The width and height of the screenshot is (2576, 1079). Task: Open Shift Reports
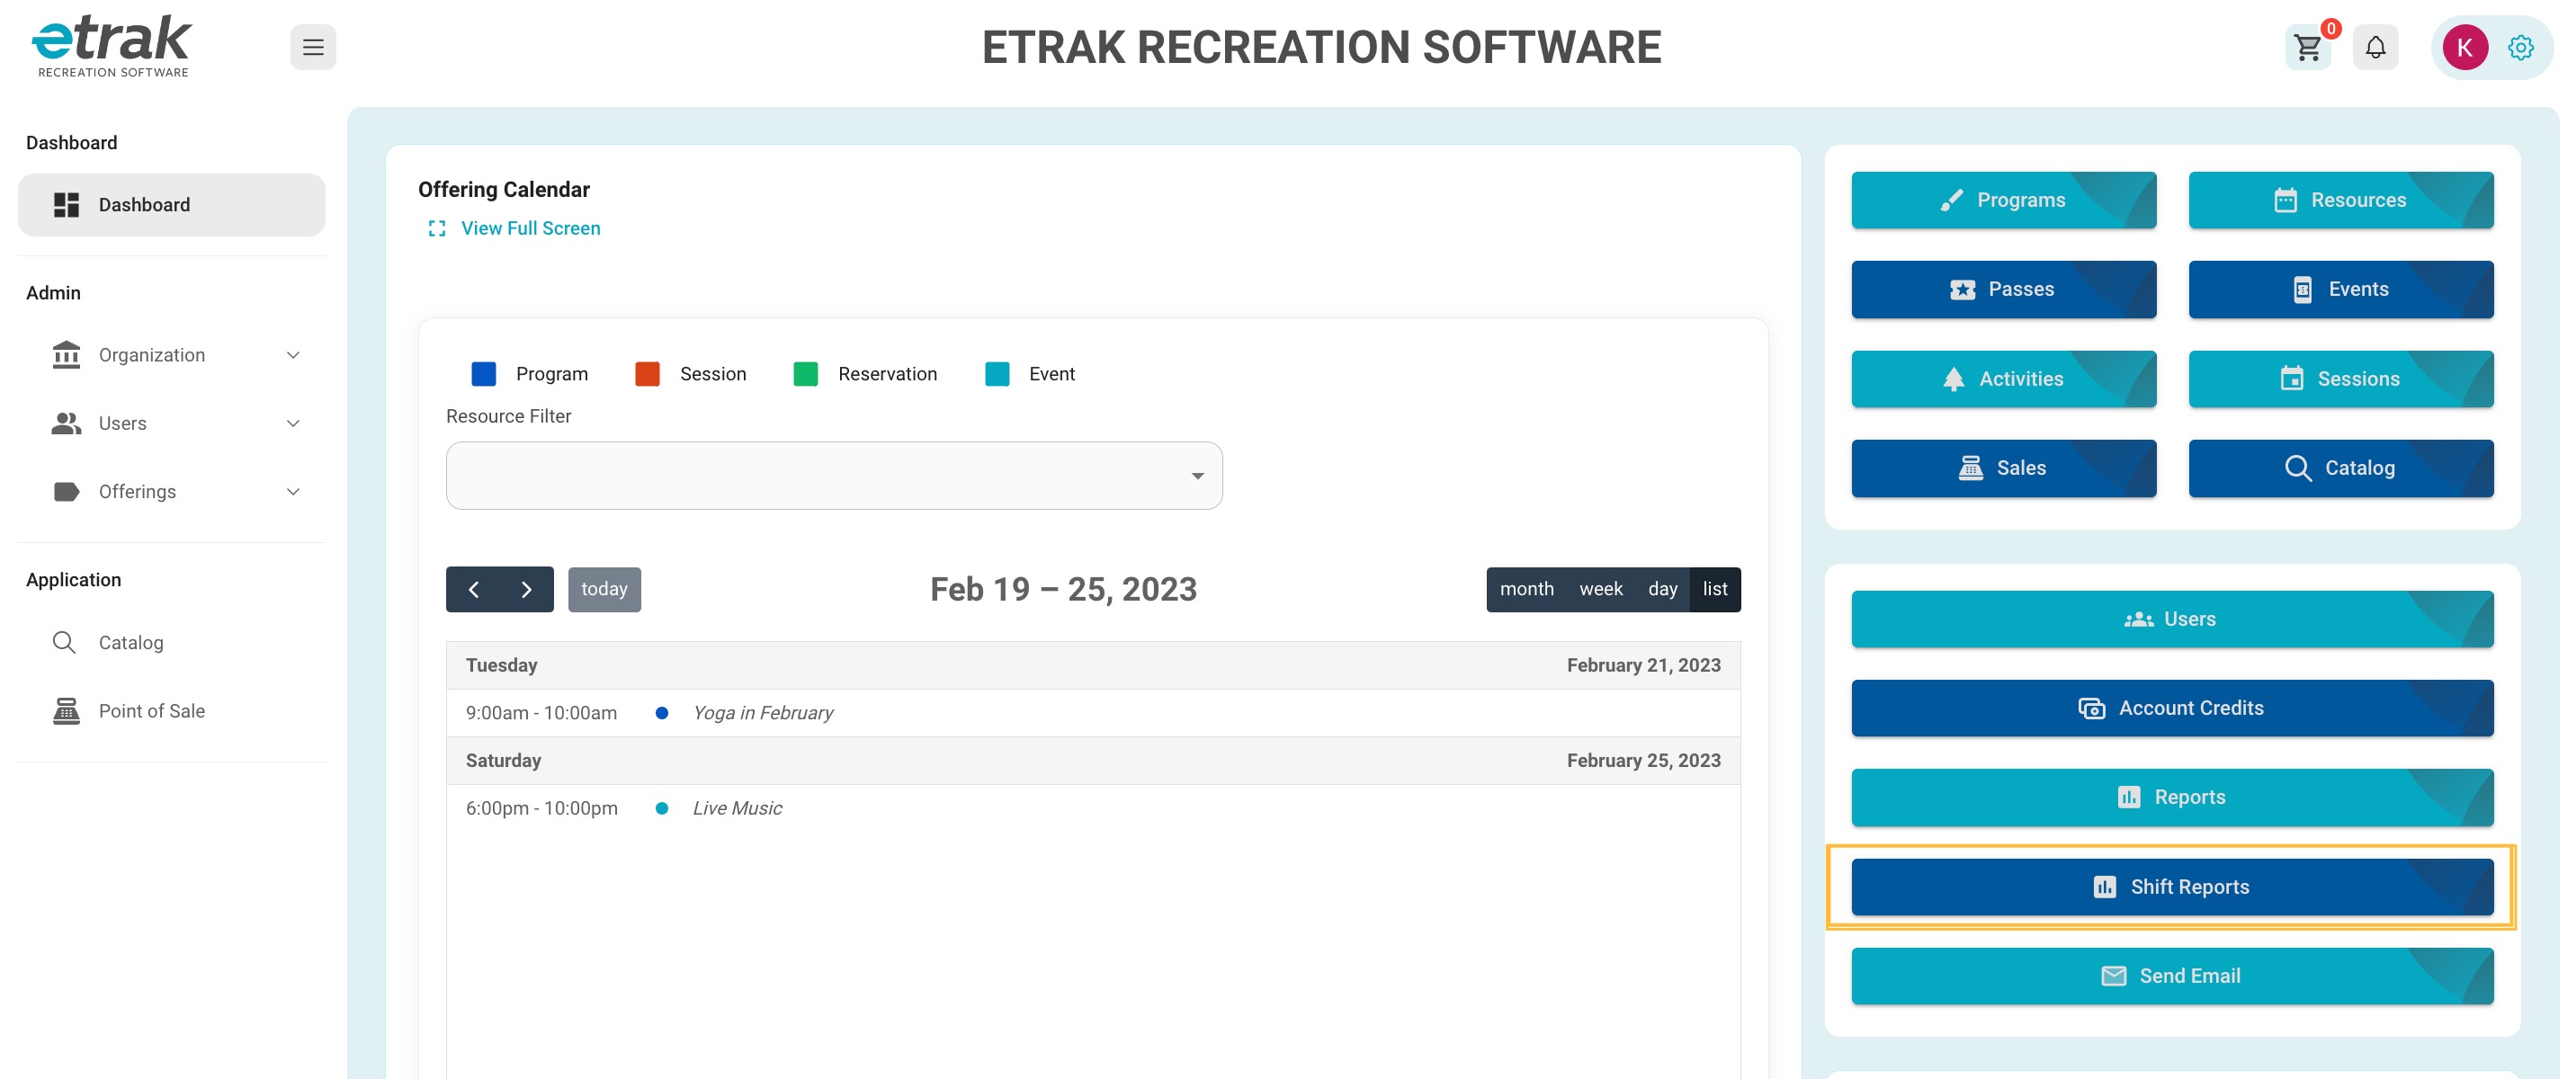click(x=2172, y=887)
